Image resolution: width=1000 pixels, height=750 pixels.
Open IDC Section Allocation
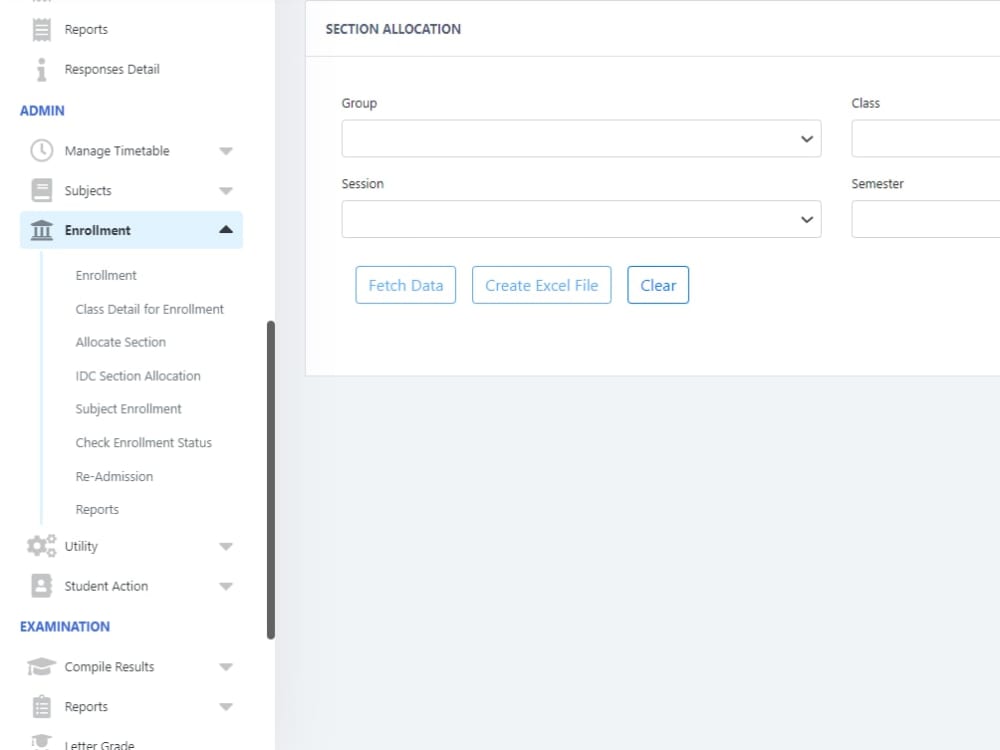[x=138, y=375]
